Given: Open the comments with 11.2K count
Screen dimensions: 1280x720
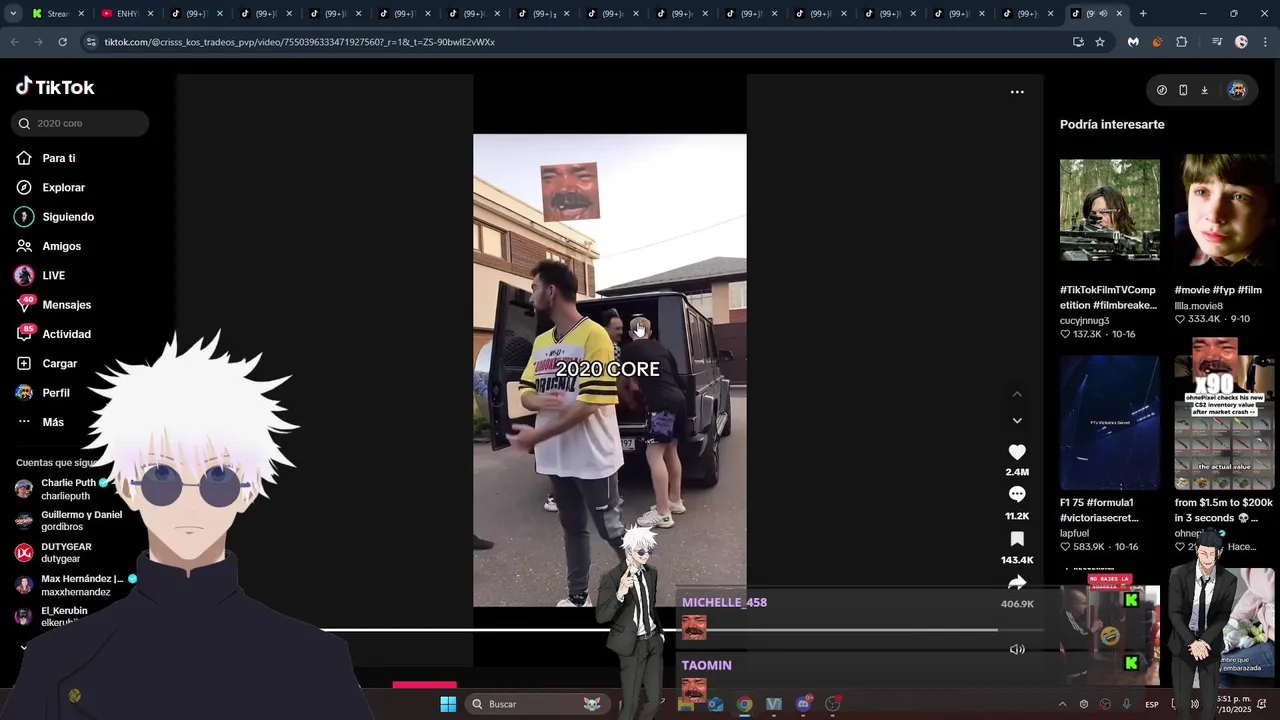Looking at the screenshot, I should tap(1017, 494).
